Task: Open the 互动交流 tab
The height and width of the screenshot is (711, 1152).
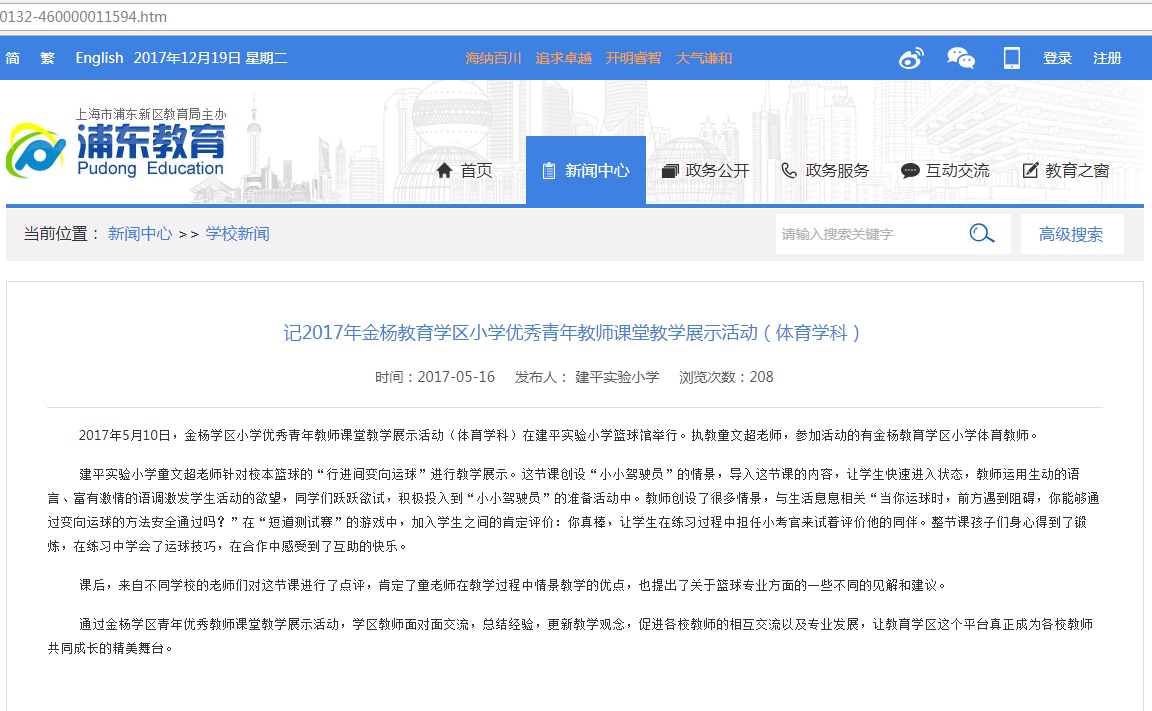Action: pos(946,170)
